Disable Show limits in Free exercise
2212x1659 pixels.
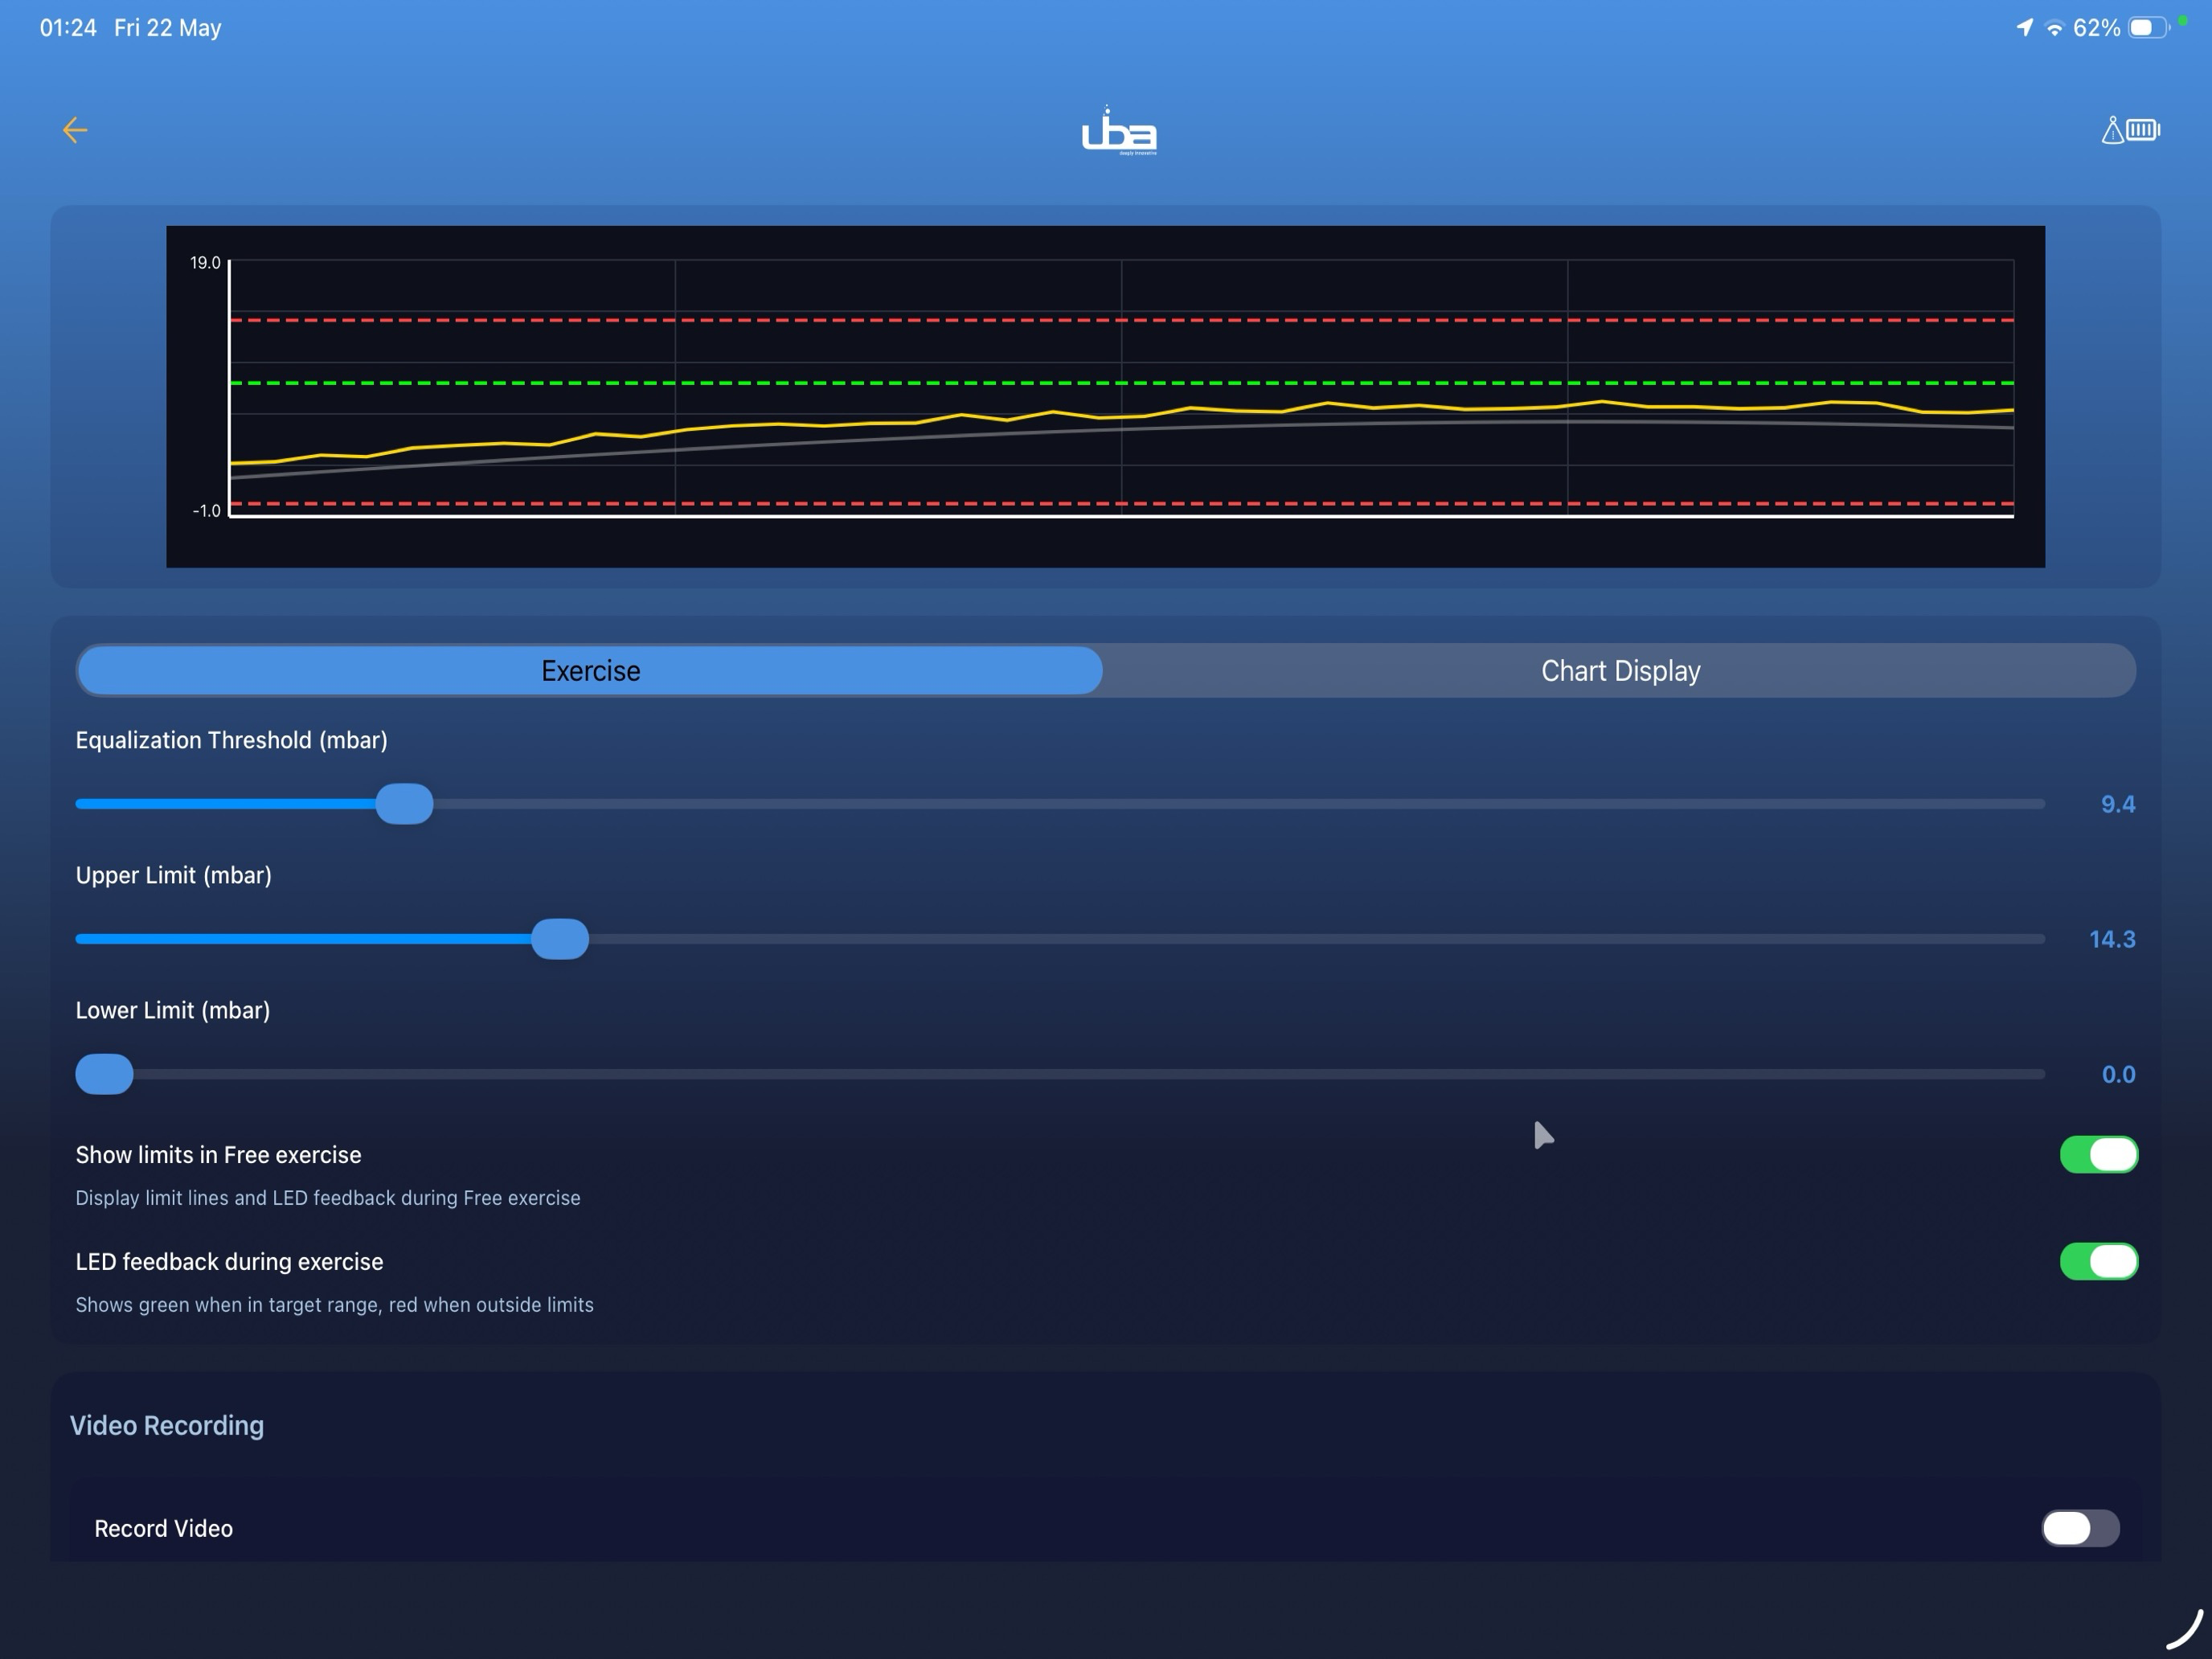point(2099,1155)
